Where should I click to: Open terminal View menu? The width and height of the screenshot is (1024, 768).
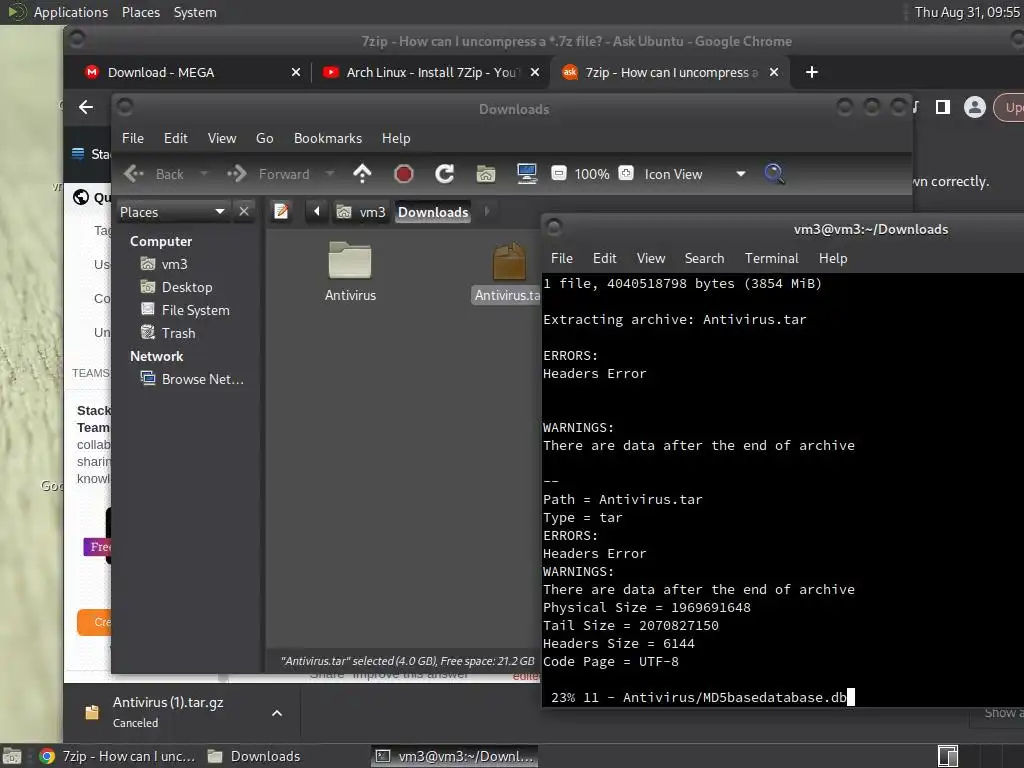(651, 258)
